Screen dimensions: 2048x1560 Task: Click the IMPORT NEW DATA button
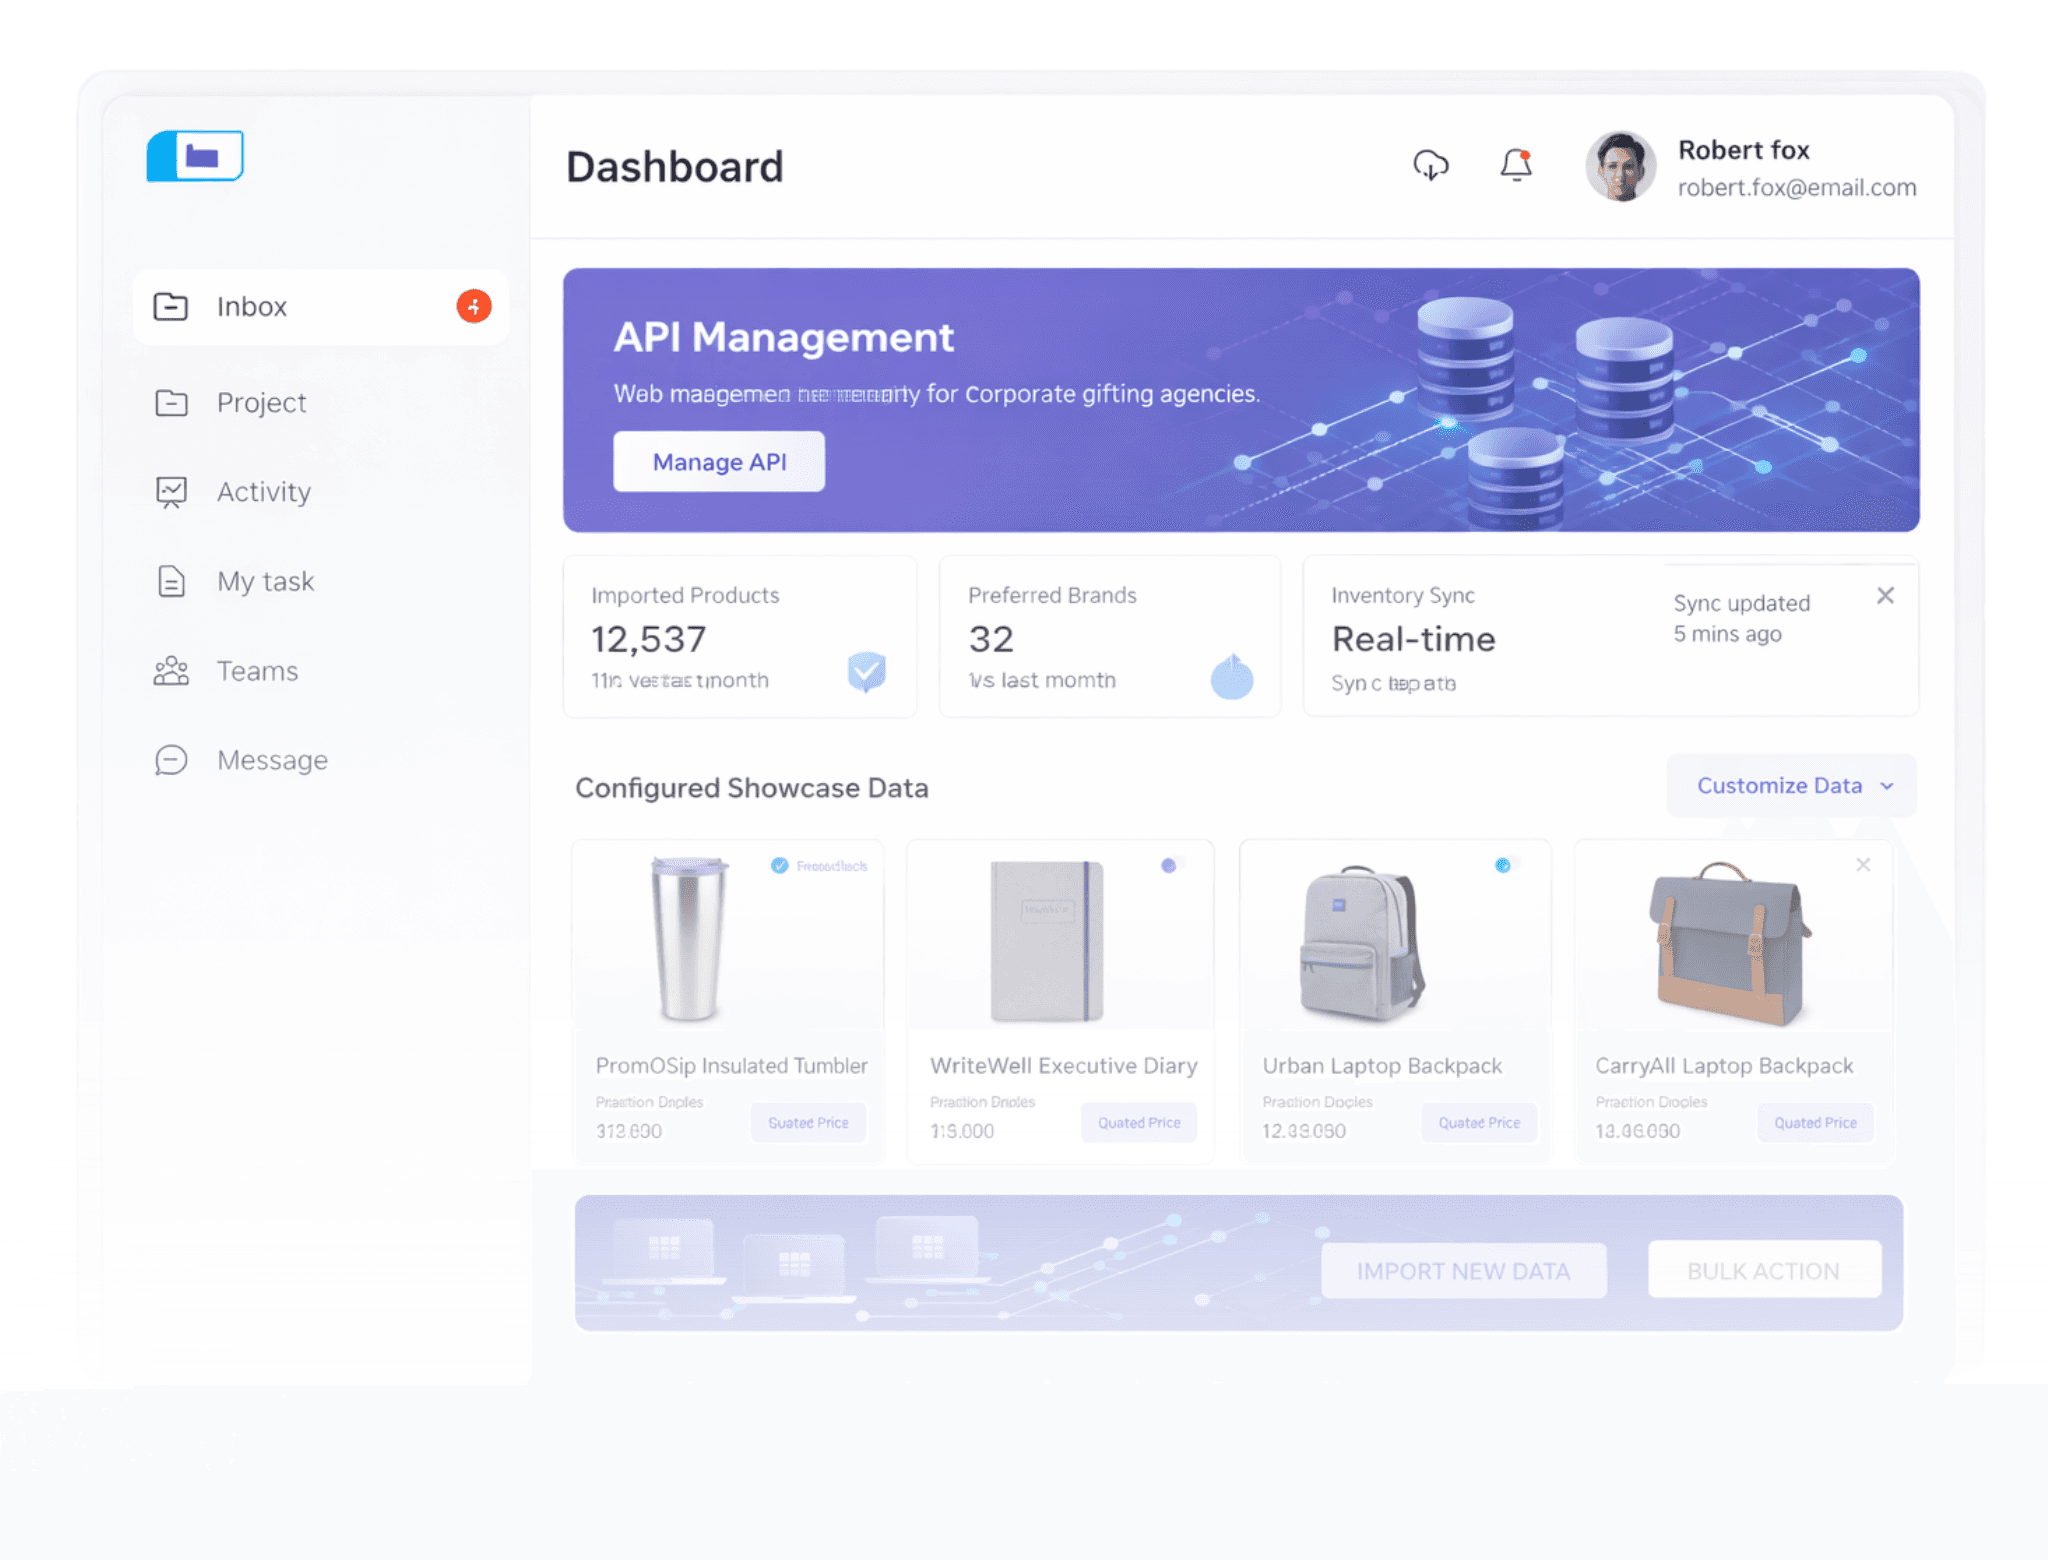click(x=1463, y=1271)
